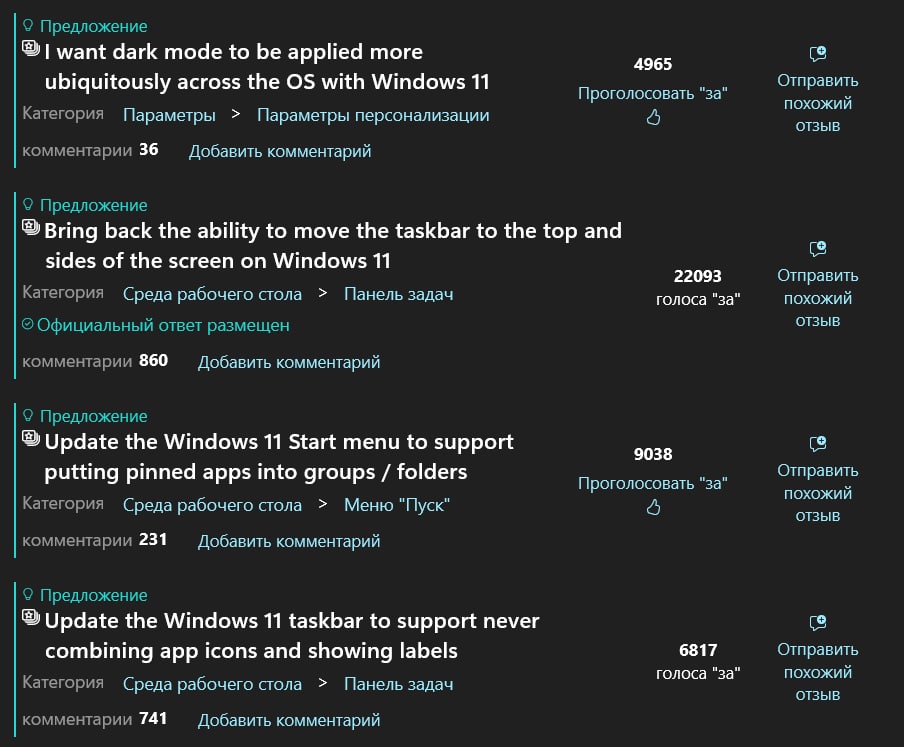Click голоса "за" text under 6817
This screenshot has height=747, width=904.
(698, 673)
